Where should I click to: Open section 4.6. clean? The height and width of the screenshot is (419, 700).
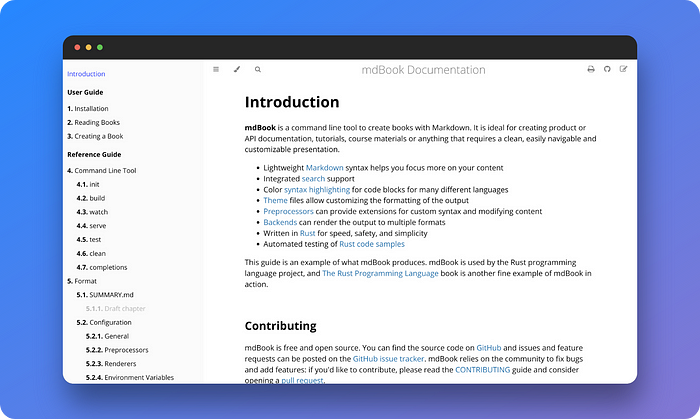tap(91, 253)
